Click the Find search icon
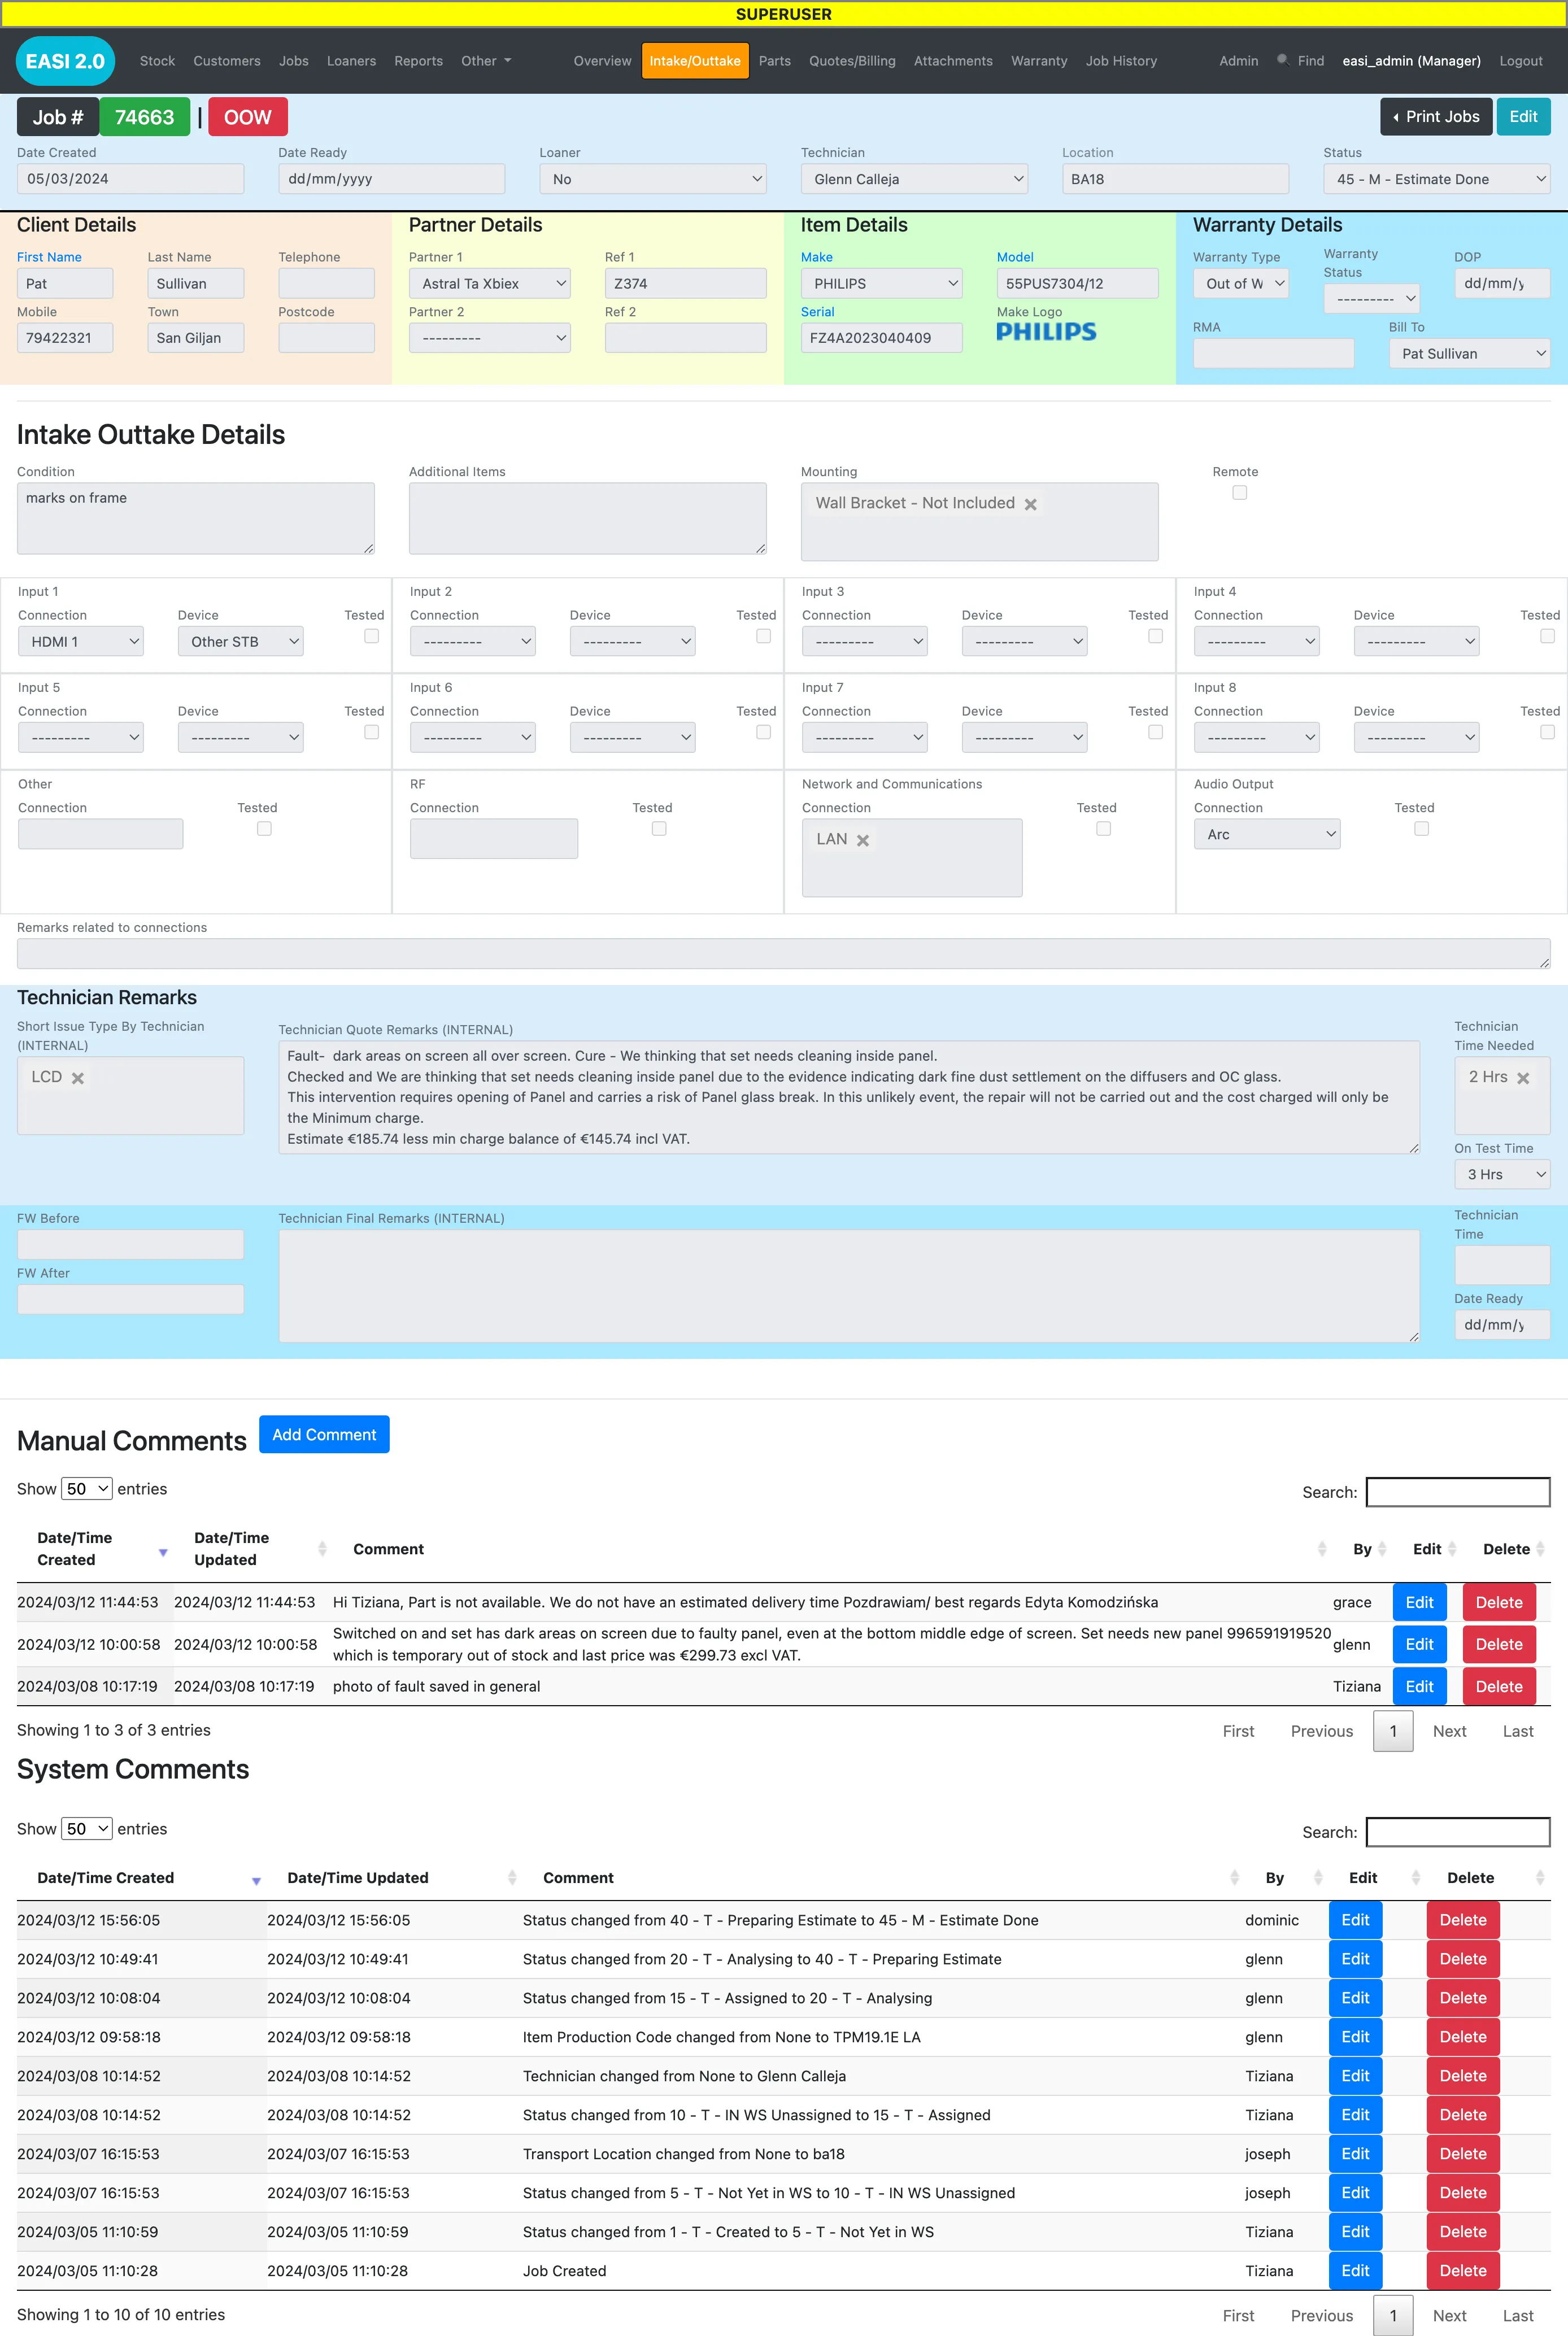Image resolution: width=1568 pixels, height=2336 pixels. click(x=1282, y=60)
